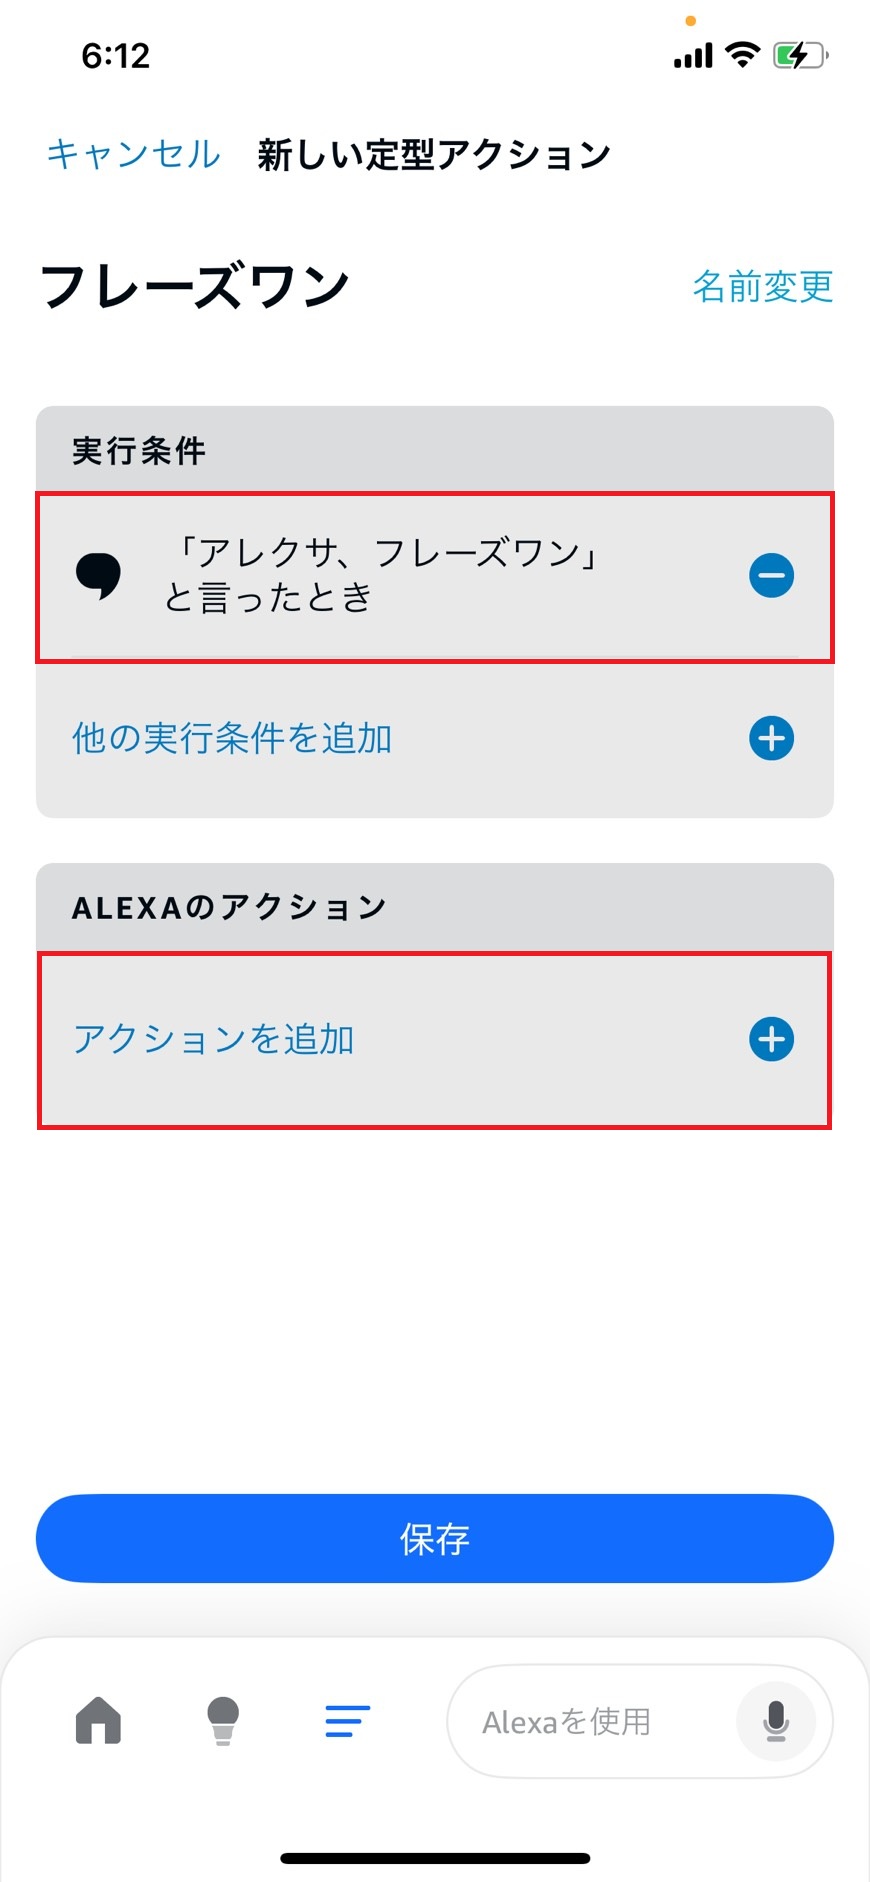Cancel routine creation via キャンセル
This screenshot has width=870, height=1882.
click(131, 154)
